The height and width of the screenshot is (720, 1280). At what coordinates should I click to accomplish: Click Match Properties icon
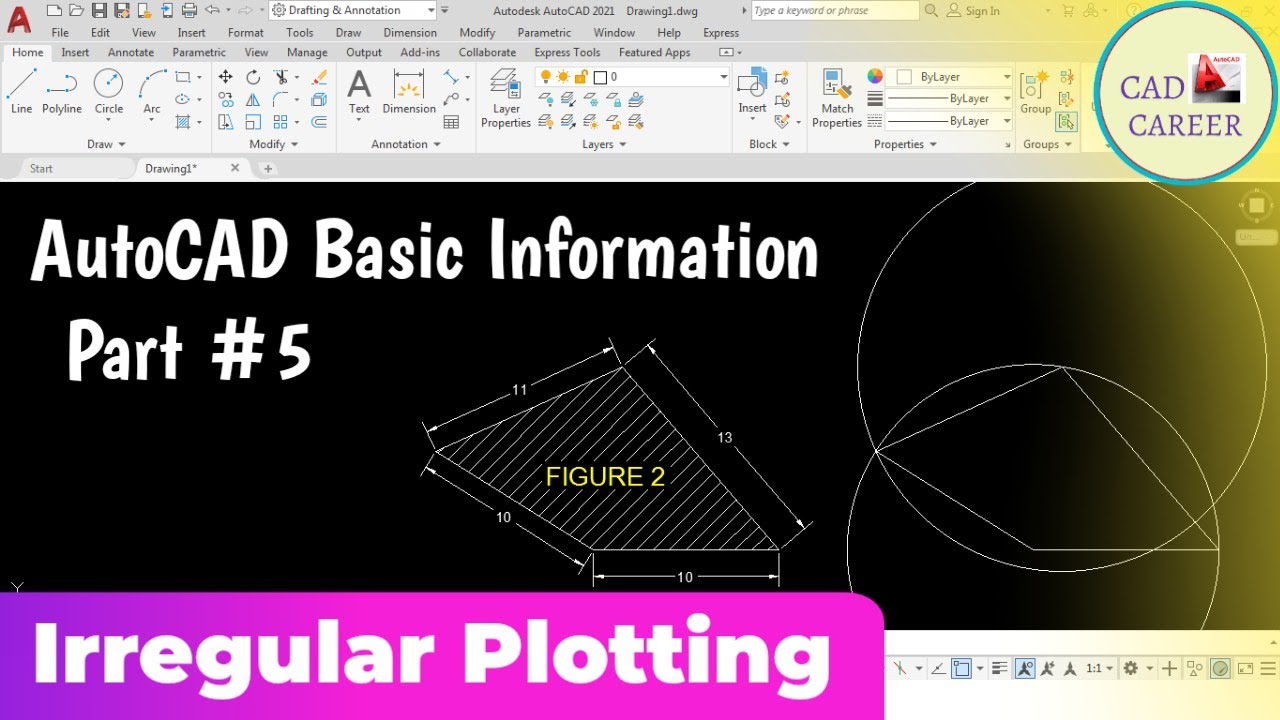(x=837, y=98)
